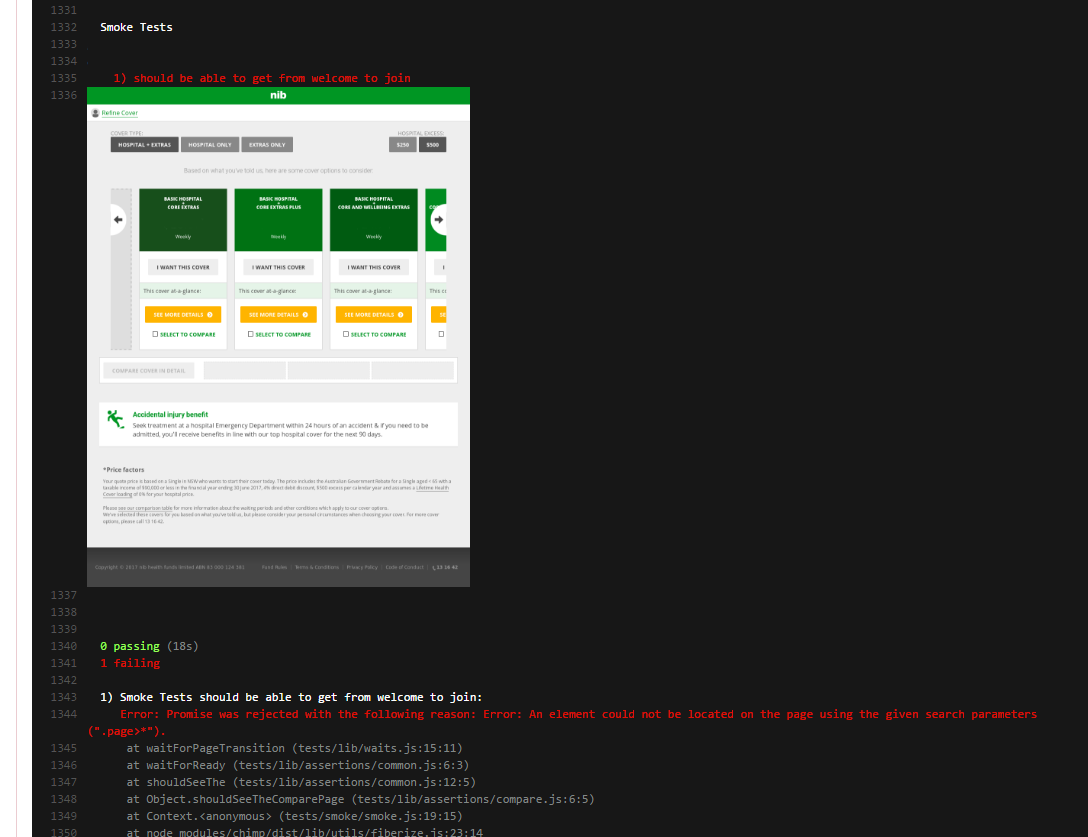Click the Accidental injury benefit falling-person icon
The width and height of the screenshot is (1088, 837).
tap(115, 418)
